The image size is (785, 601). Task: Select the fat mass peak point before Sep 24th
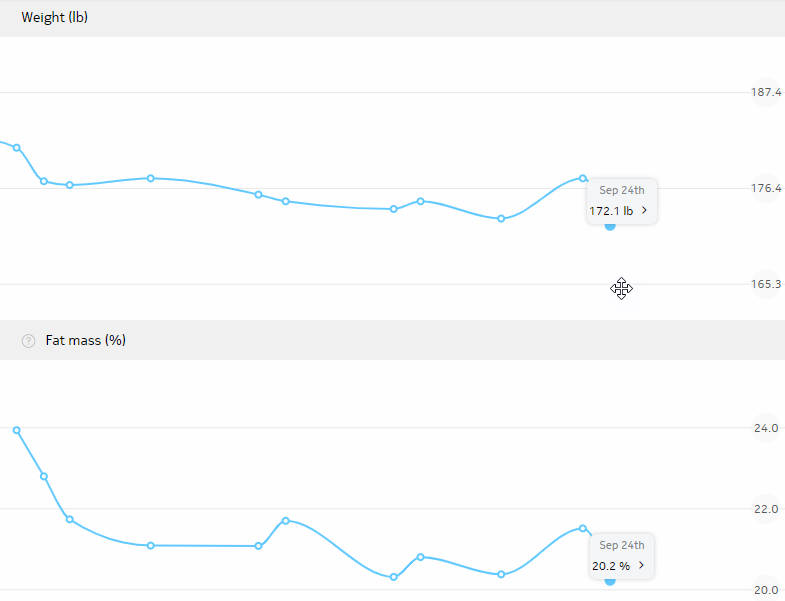583,528
